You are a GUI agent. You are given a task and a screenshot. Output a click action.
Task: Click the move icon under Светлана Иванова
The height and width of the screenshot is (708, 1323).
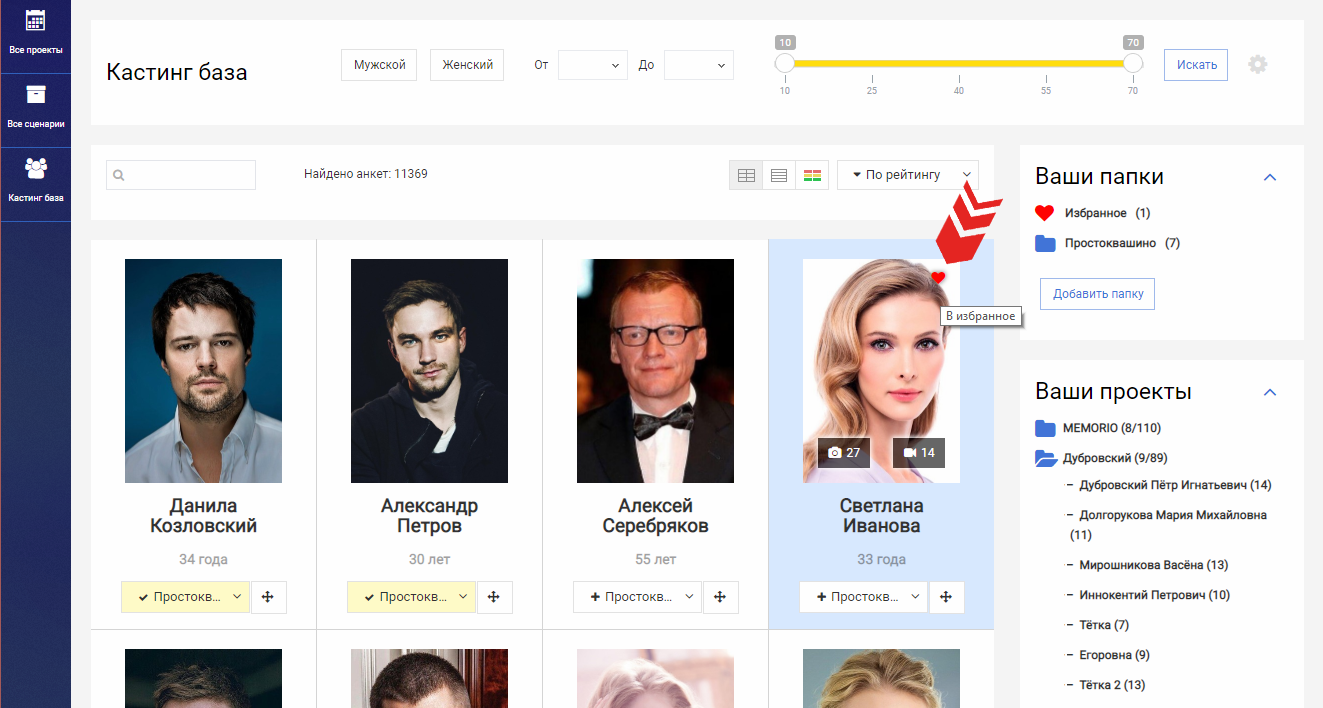click(946, 597)
